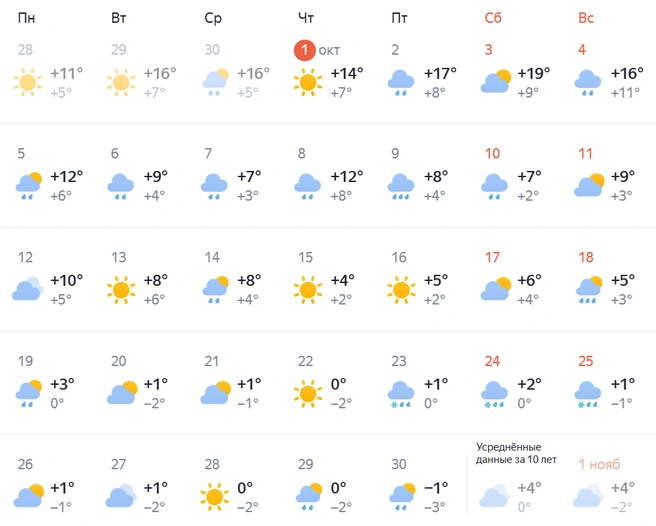
Task: Click the Усреднённые данные за 10 лет note
Action: (x=516, y=453)
